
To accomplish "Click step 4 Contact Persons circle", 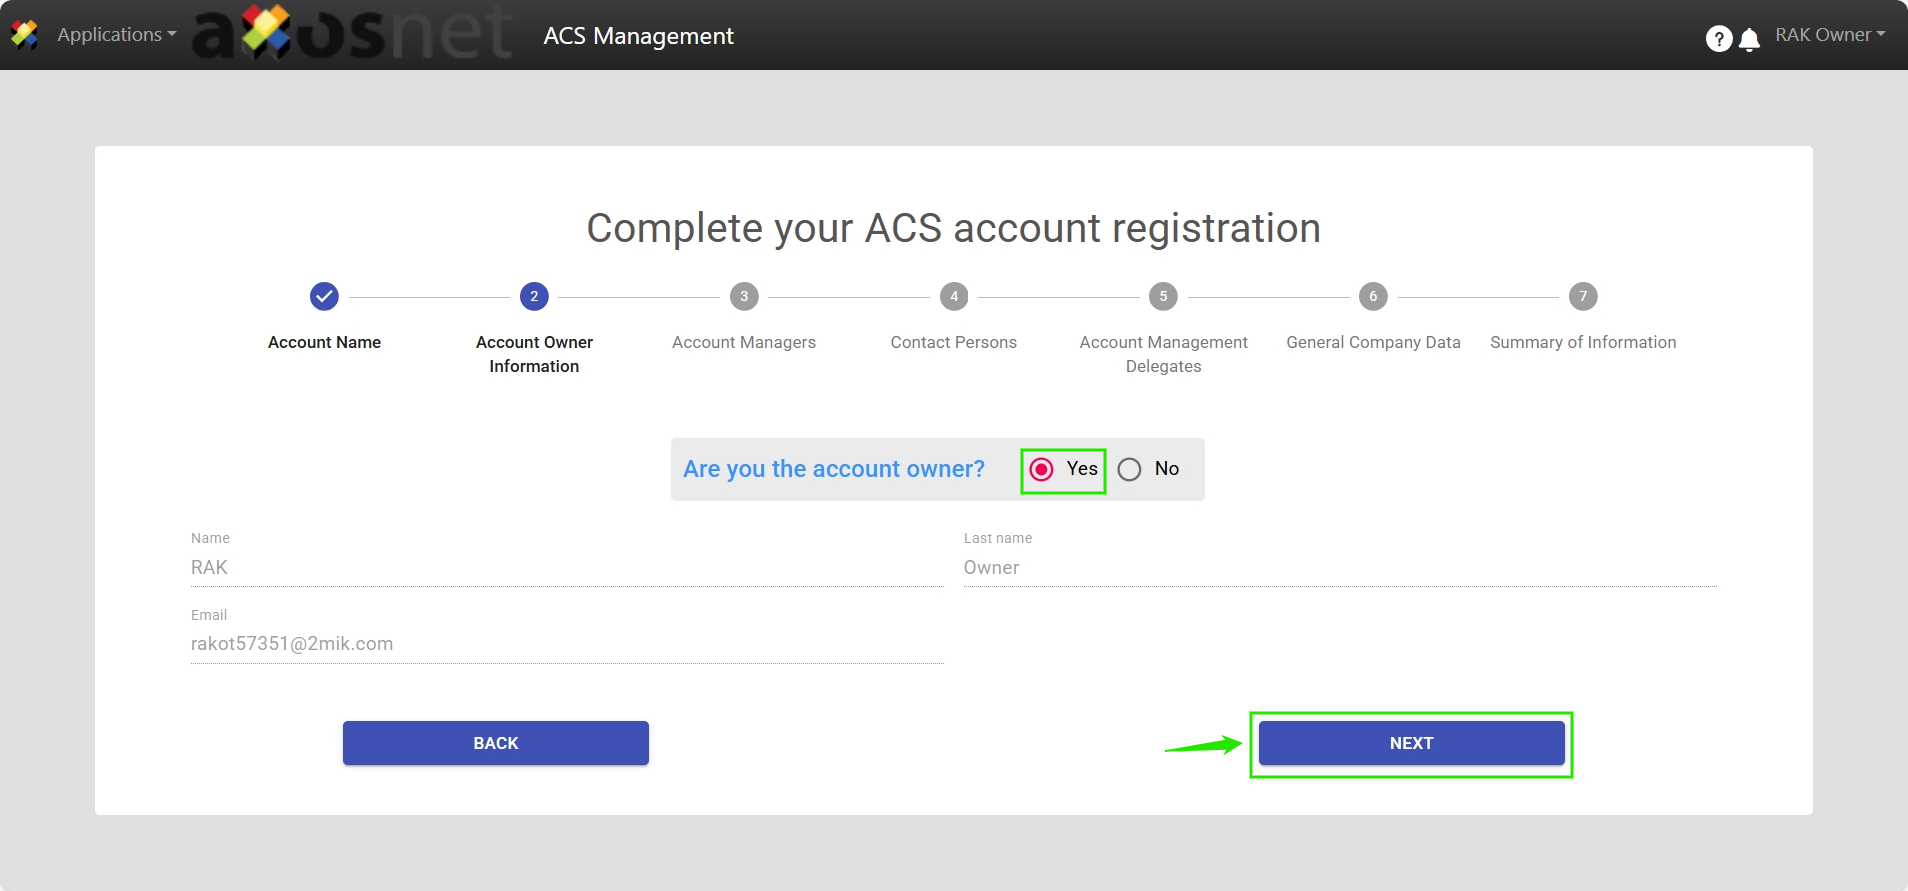I will pos(954,296).
